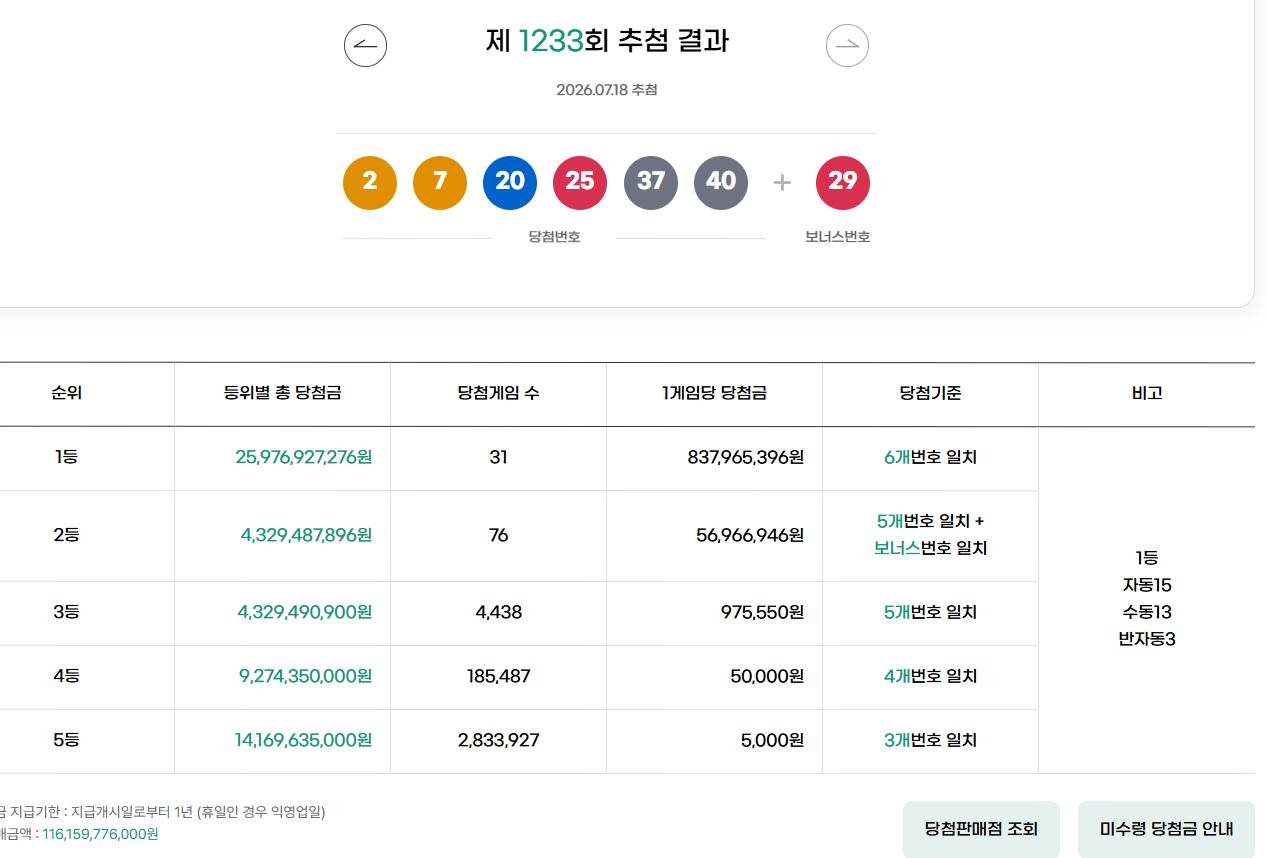Click the 보너스번호 label

coord(838,238)
